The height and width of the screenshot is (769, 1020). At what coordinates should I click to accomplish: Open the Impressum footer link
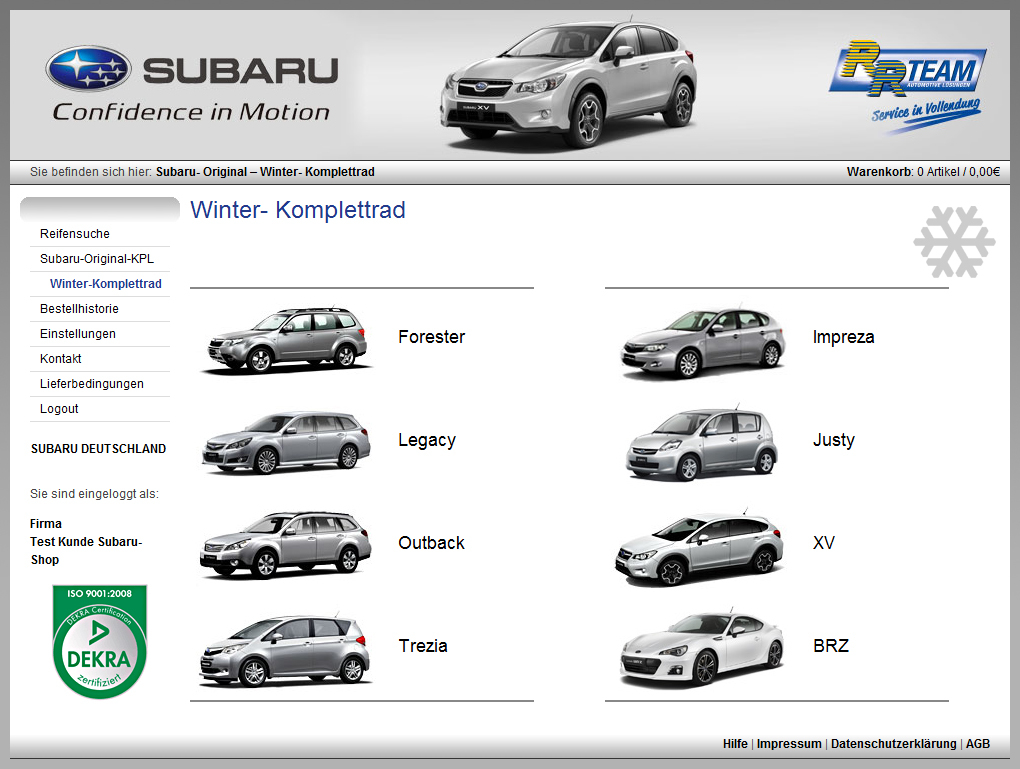789,744
